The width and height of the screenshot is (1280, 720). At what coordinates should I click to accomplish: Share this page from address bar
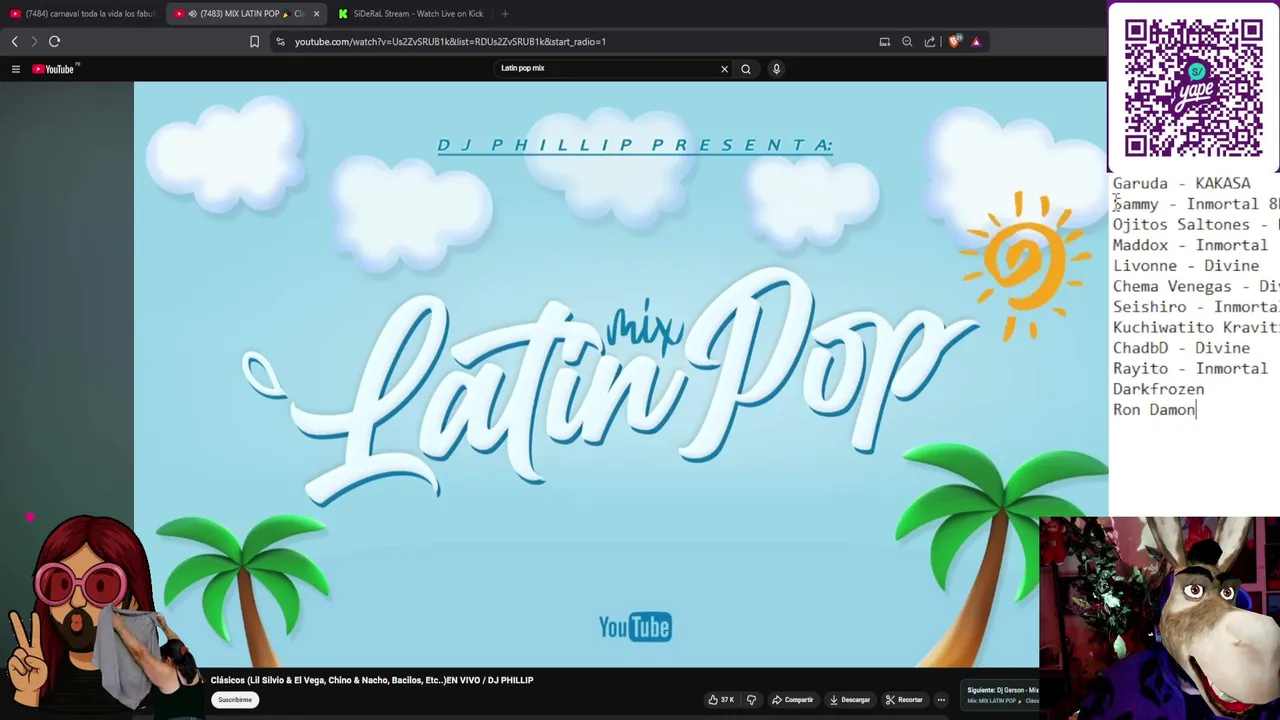930,41
